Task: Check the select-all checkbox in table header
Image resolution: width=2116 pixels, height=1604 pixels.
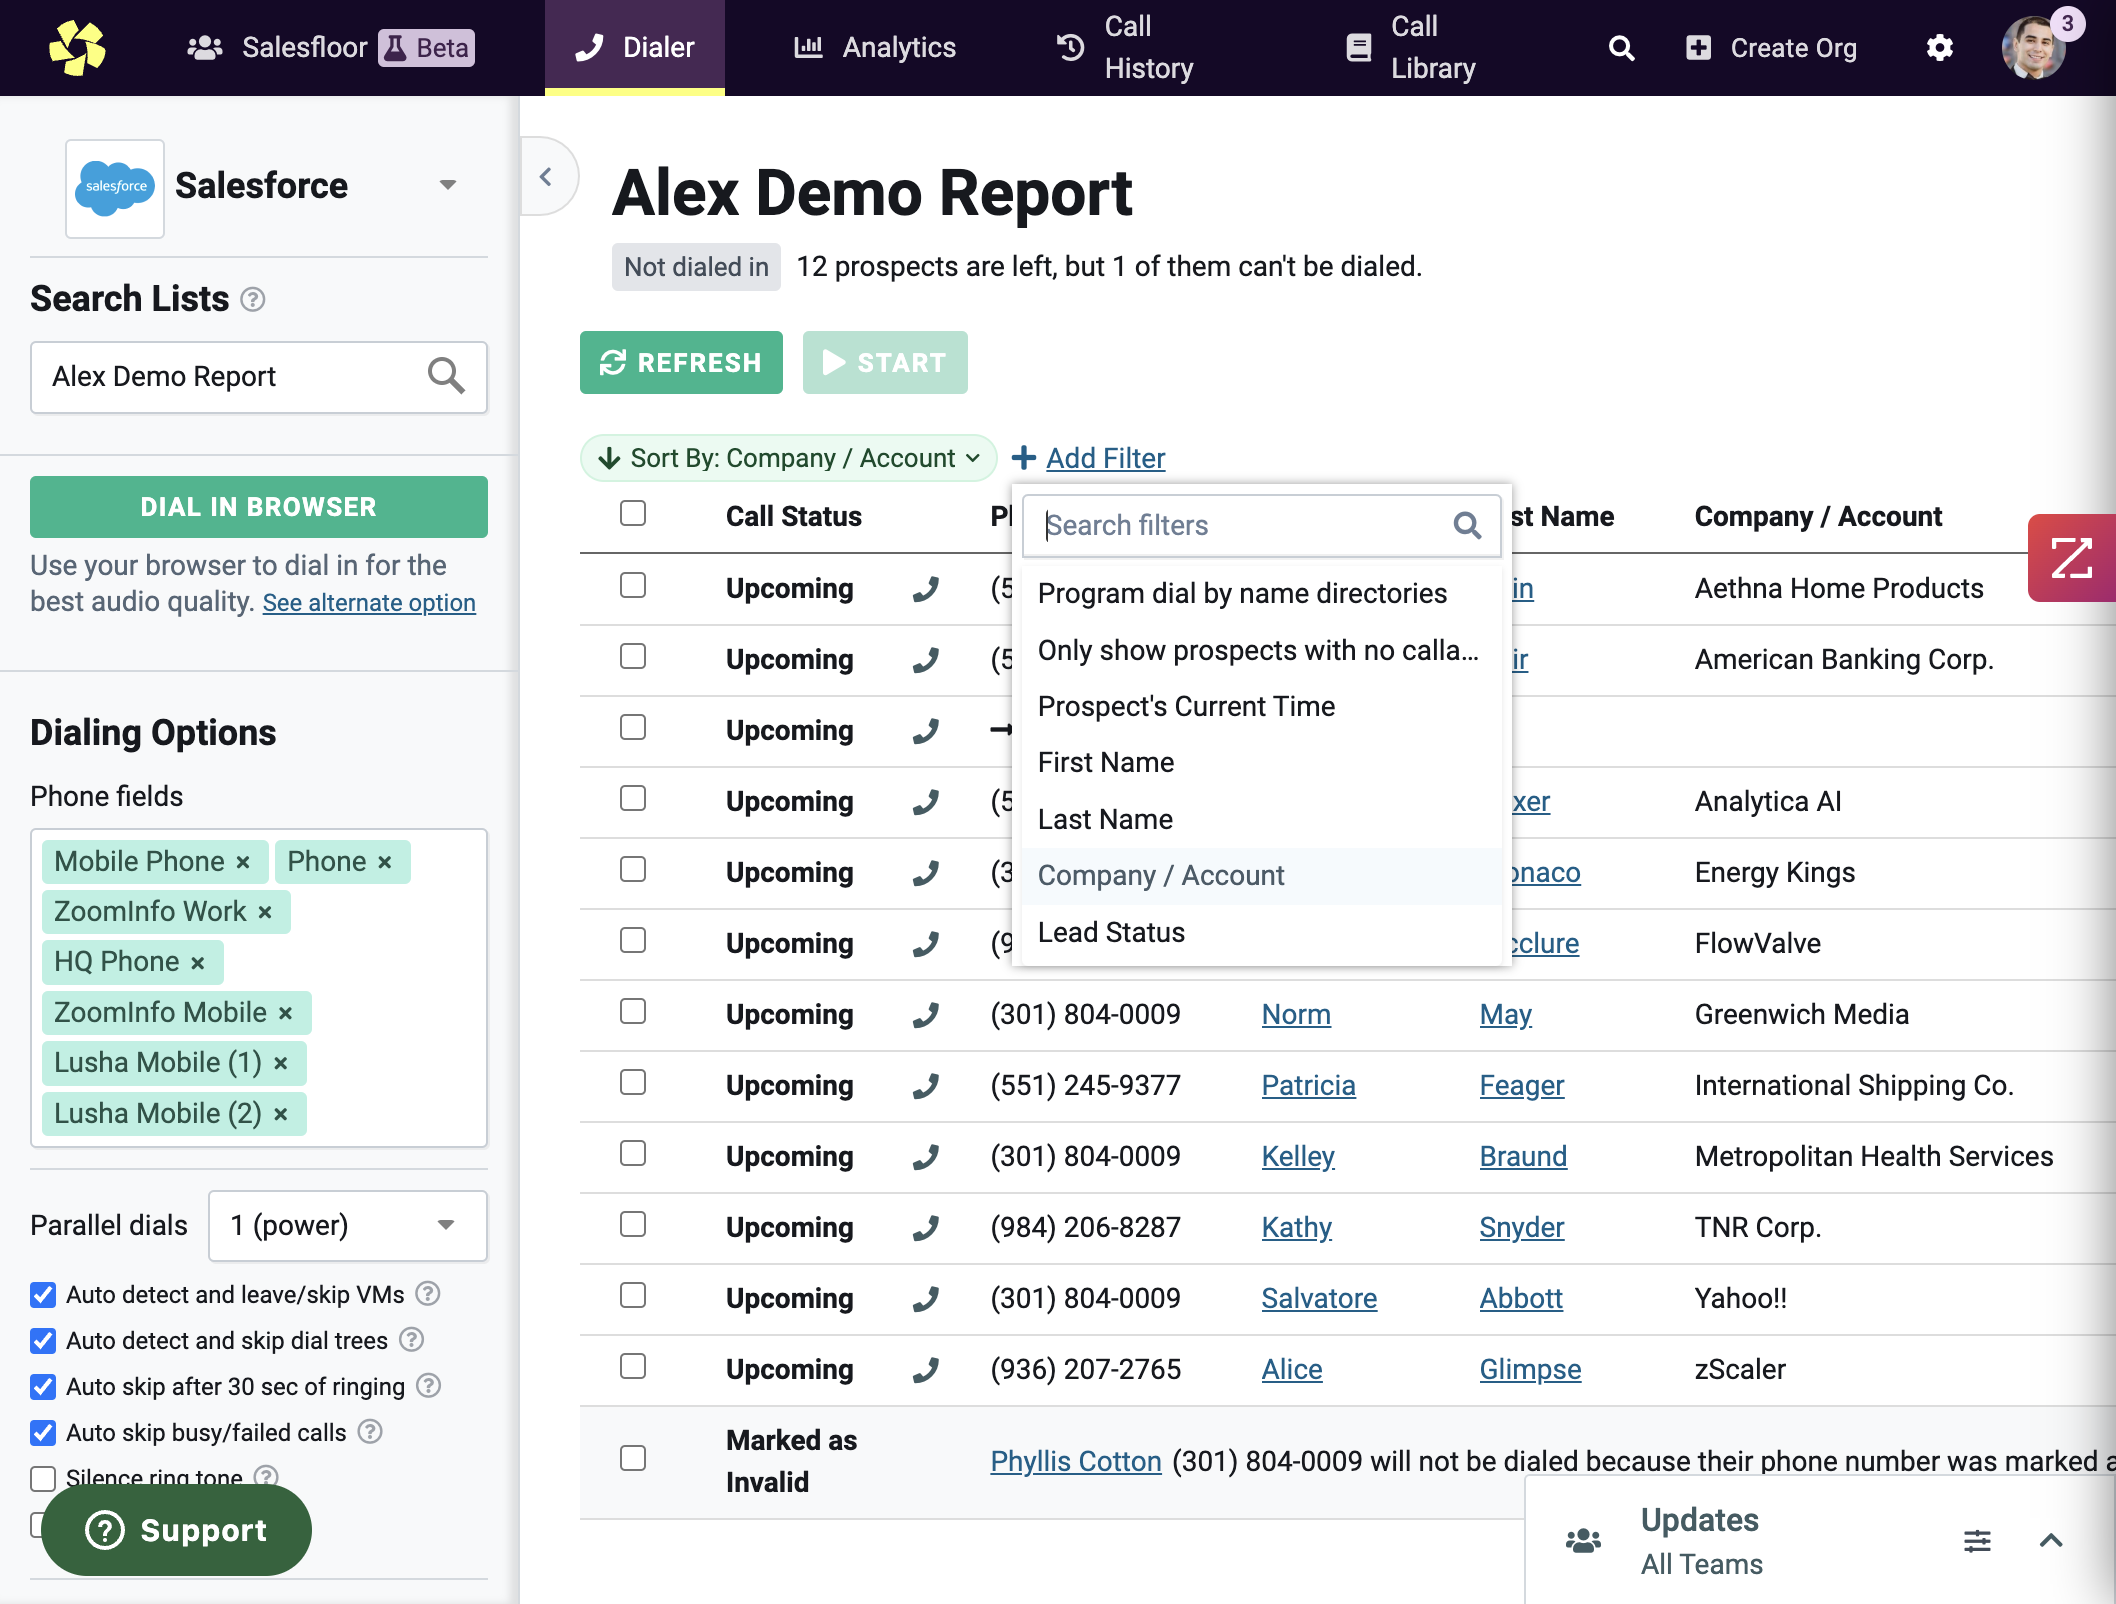Action: [x=633, y=513]
